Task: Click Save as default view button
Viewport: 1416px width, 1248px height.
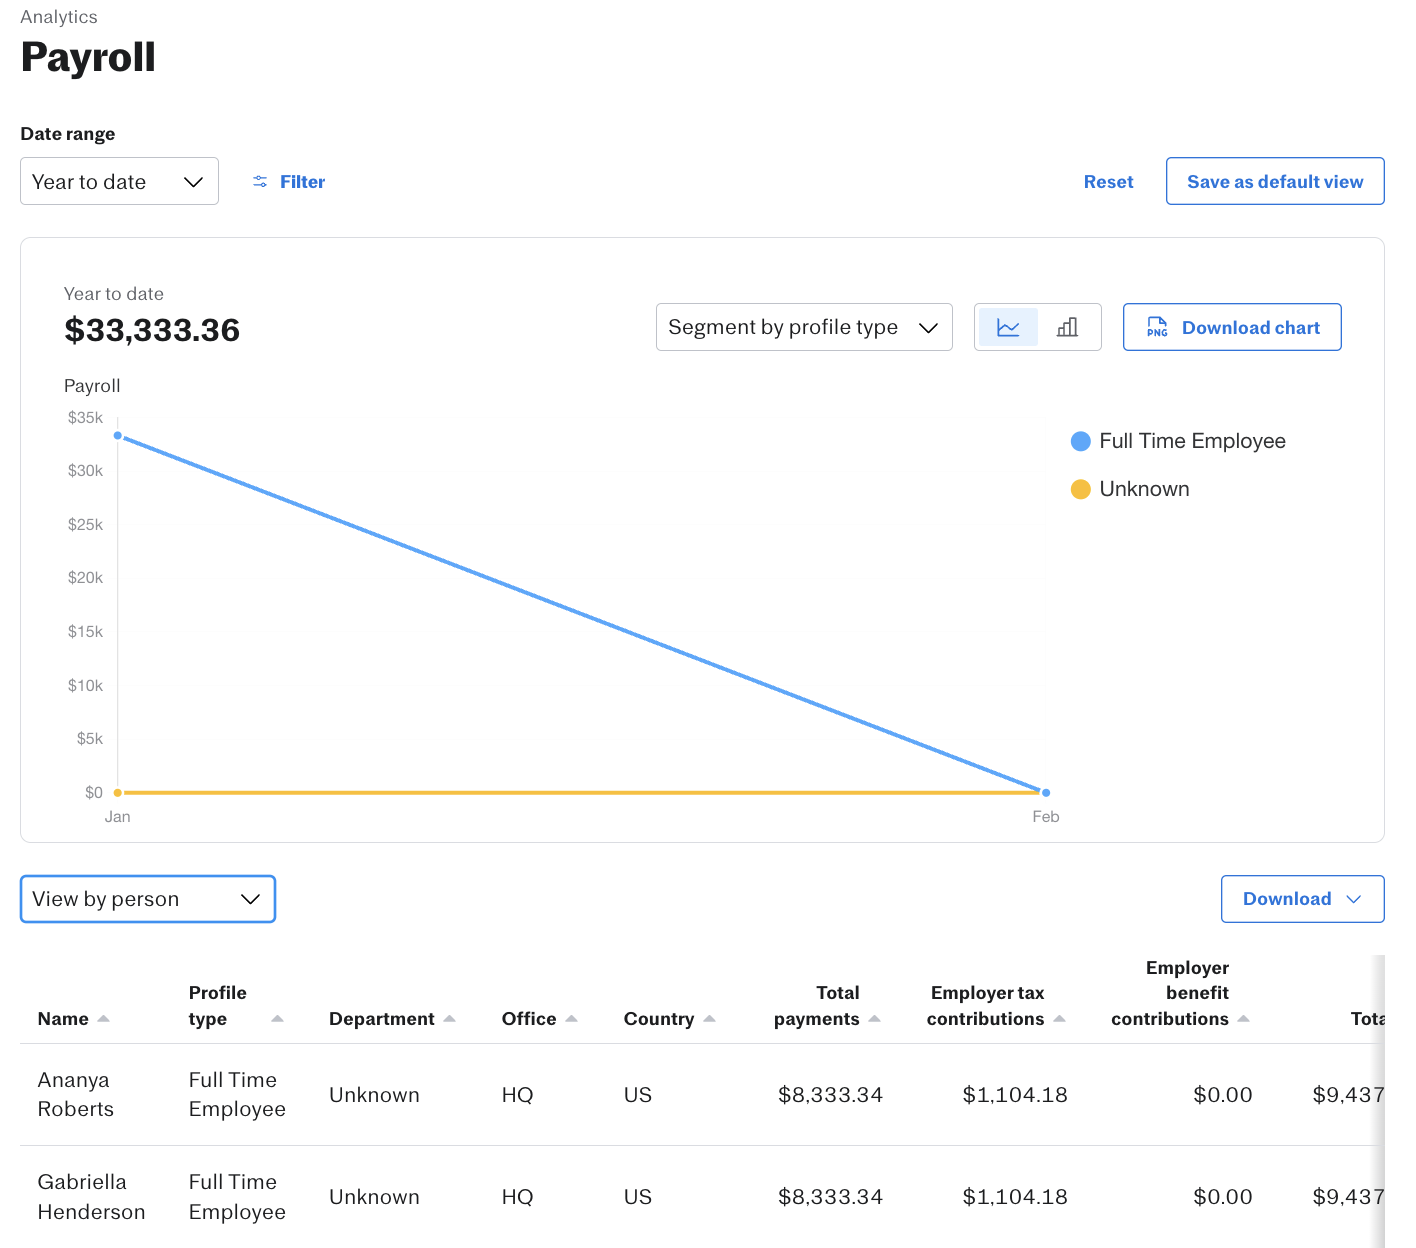Action: [x=1274, y=182]
